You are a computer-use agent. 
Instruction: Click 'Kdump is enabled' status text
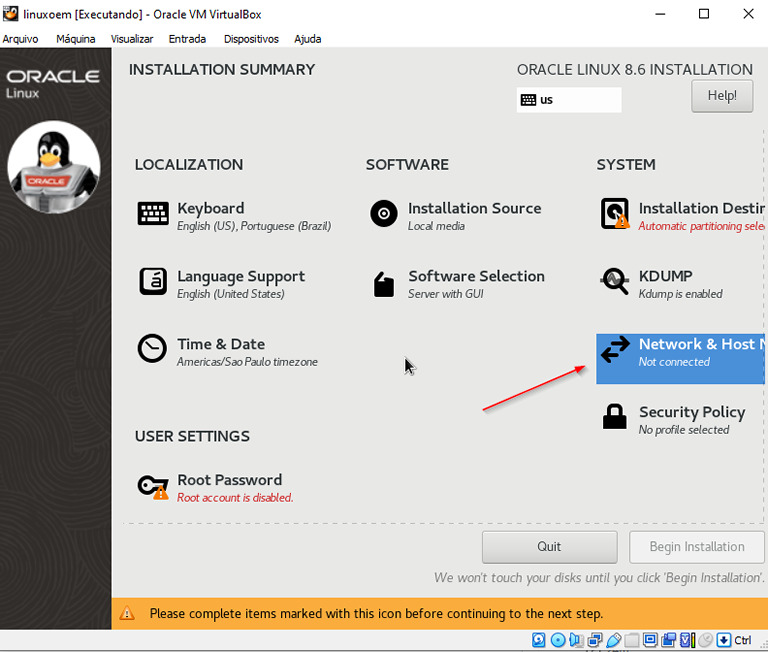[x=680, y=294]
